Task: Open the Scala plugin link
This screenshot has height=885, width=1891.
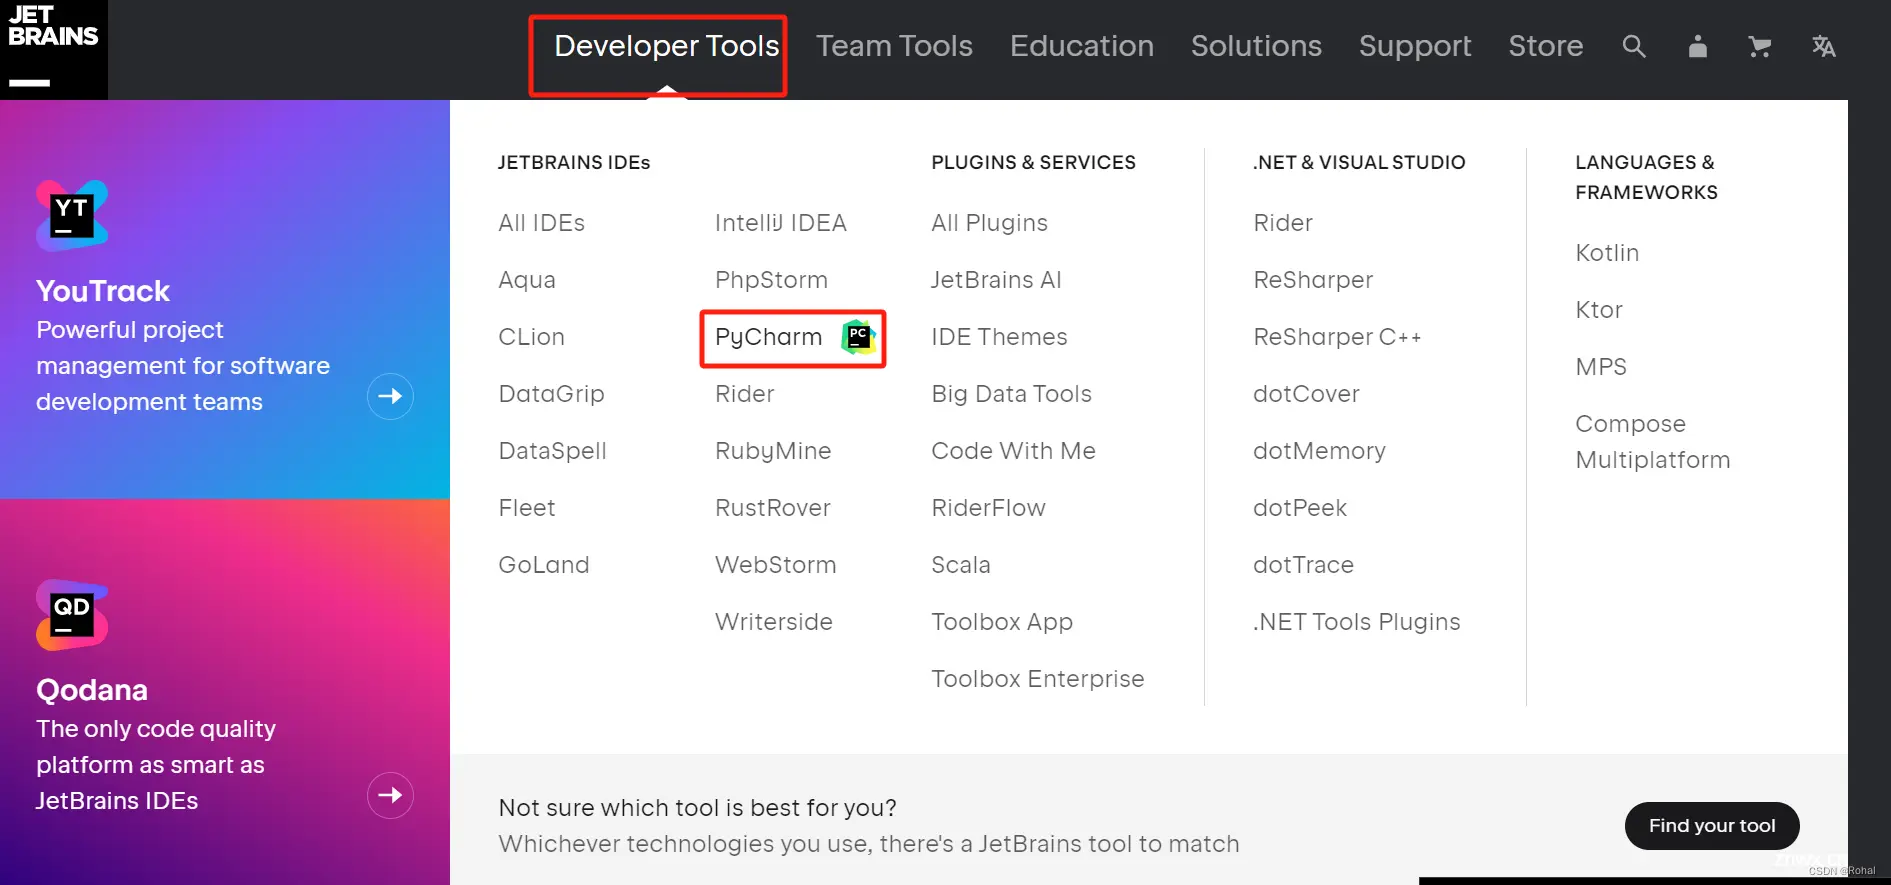Action: (961, 565)
